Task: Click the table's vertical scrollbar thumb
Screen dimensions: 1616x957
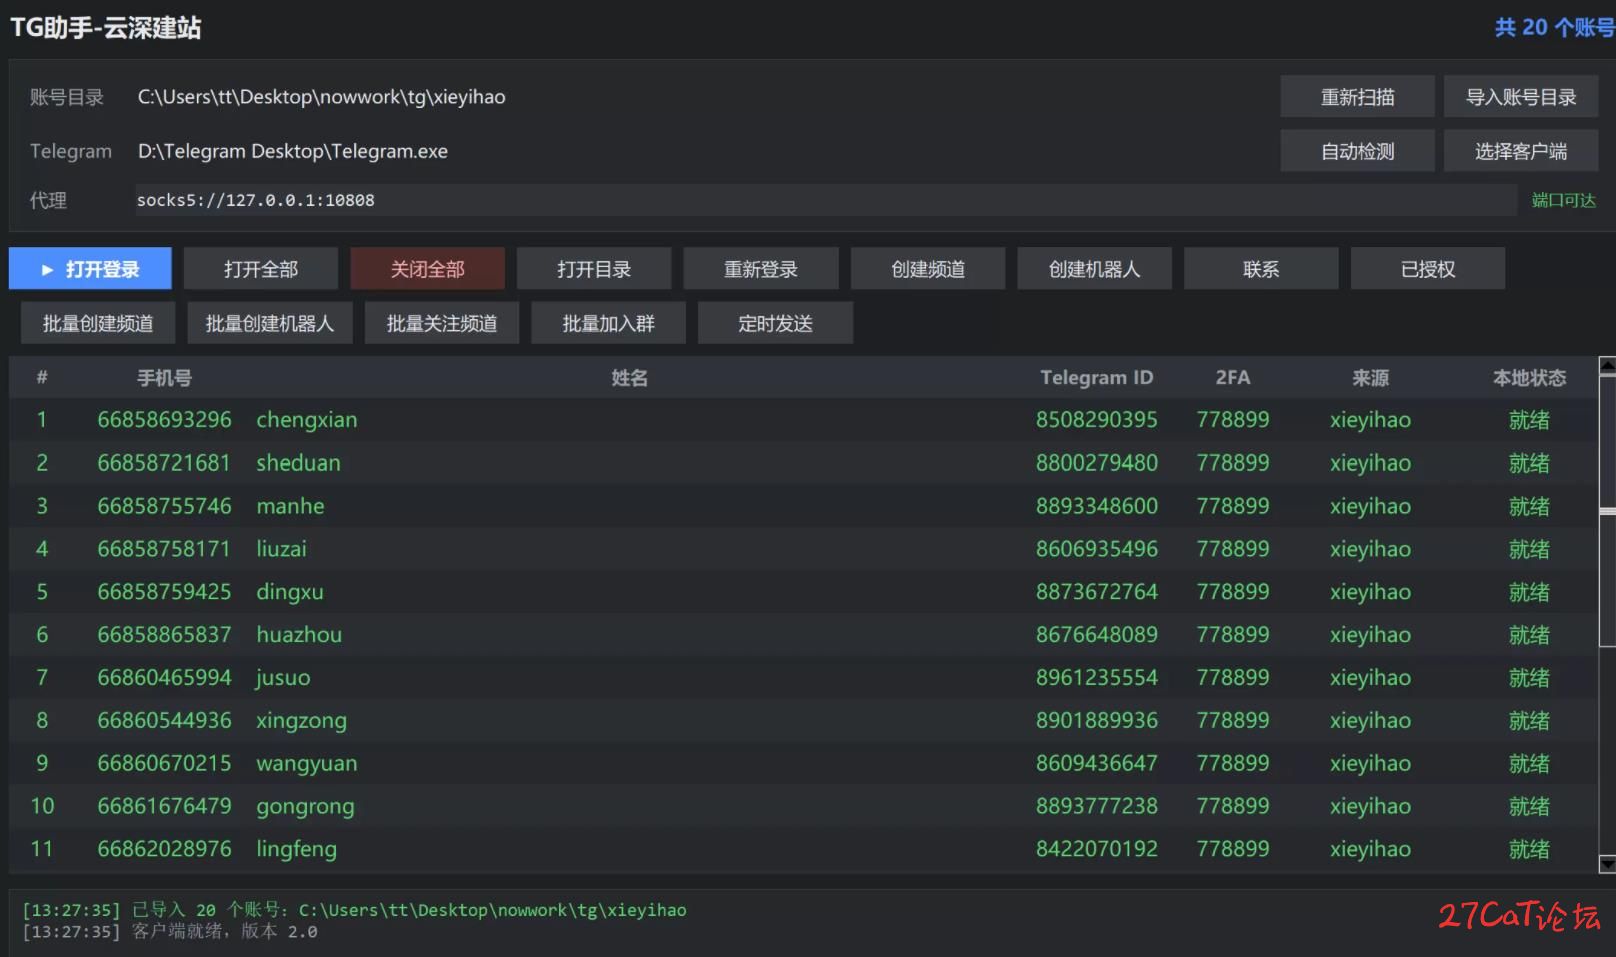Action: tap(1607, 511)
